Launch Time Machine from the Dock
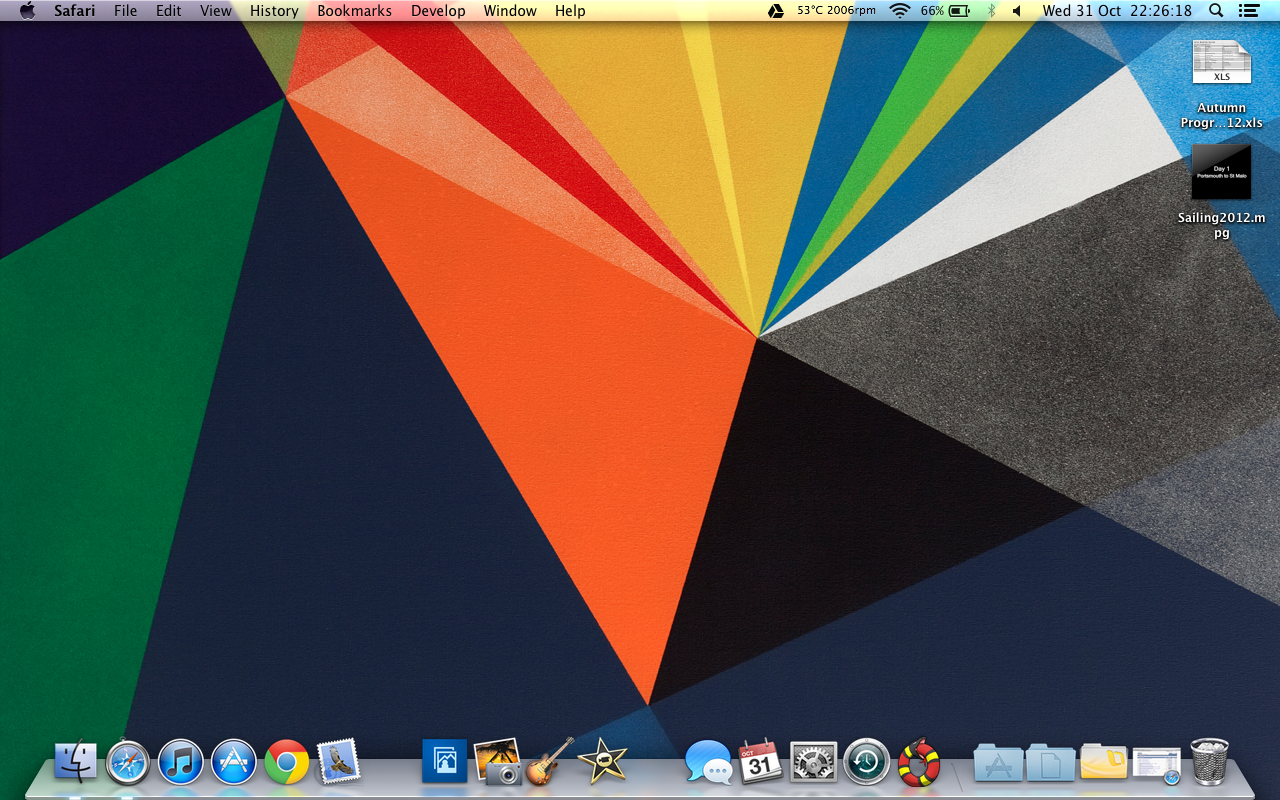Viewport: 1280px width, 800px height. (866, 762)
